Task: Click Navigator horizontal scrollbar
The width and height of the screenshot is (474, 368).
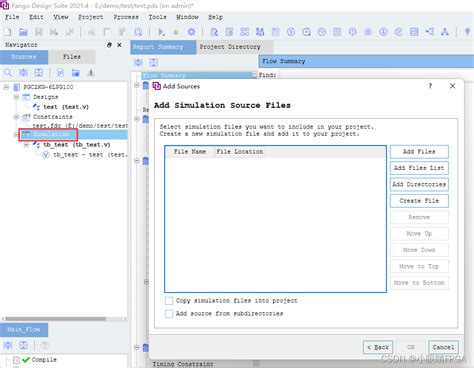Action: point(55,319)
